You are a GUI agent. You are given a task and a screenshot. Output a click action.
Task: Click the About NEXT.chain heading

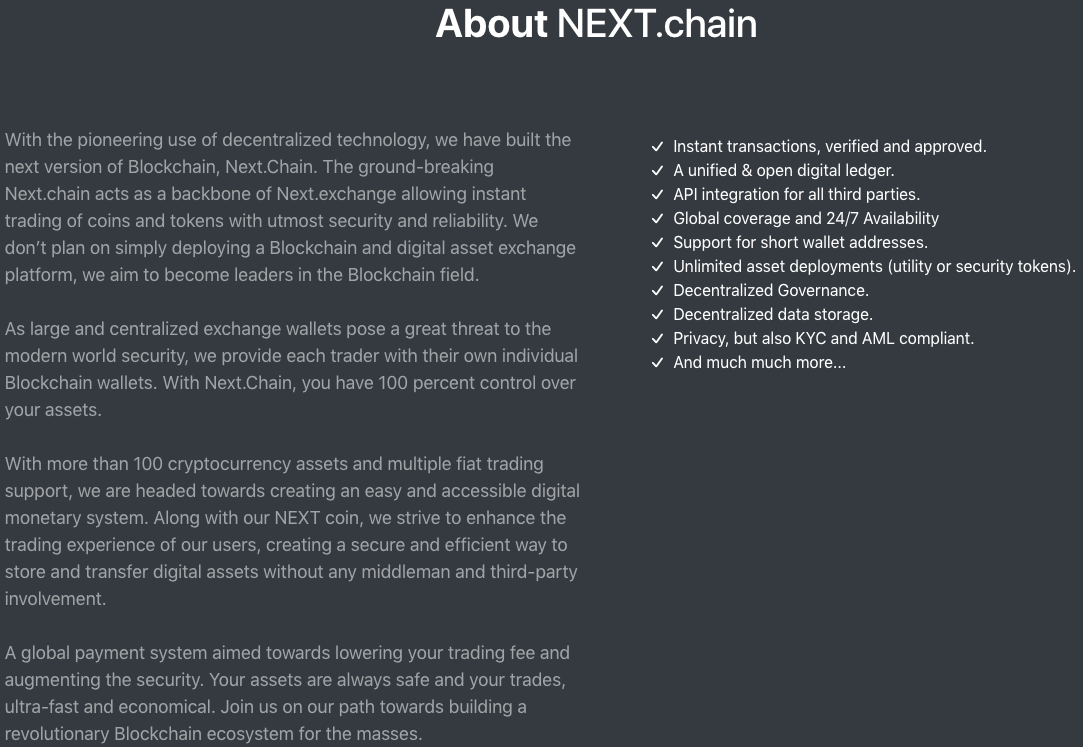tap(596, 23)
